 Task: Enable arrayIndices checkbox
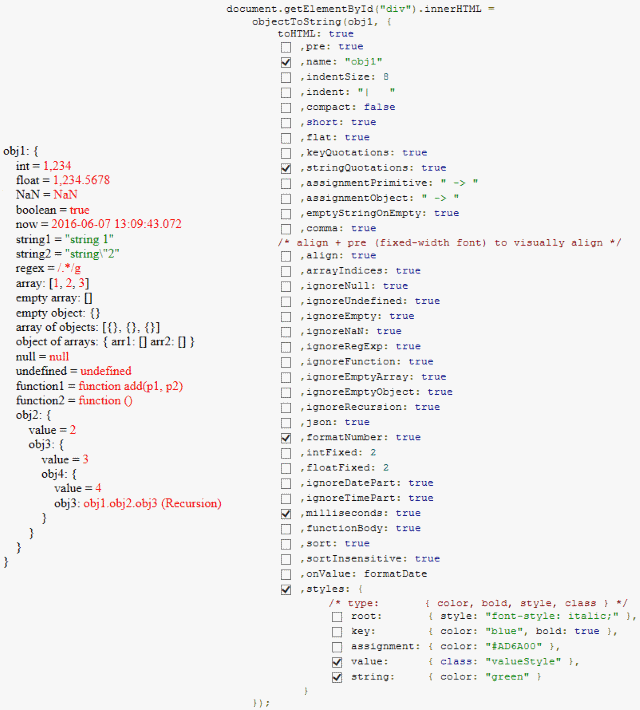pyautogui.click(x=286, y=271)
